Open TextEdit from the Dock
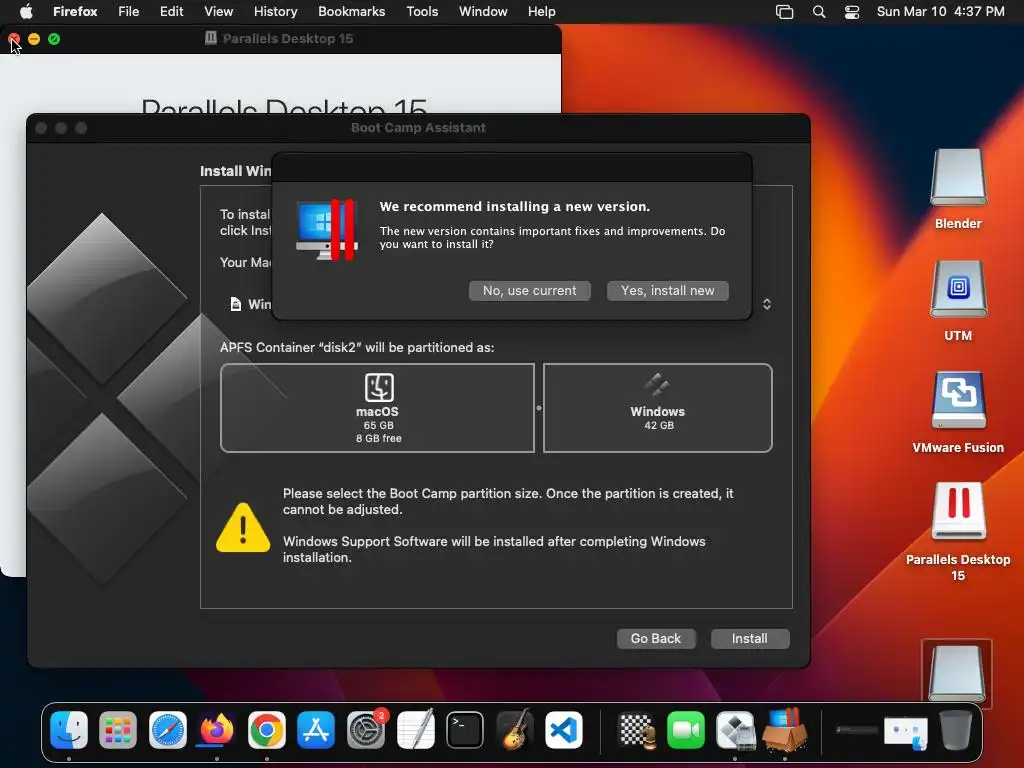Image resolution: width=1024 pixels, height=768 pixels. (x=415, y=729)
